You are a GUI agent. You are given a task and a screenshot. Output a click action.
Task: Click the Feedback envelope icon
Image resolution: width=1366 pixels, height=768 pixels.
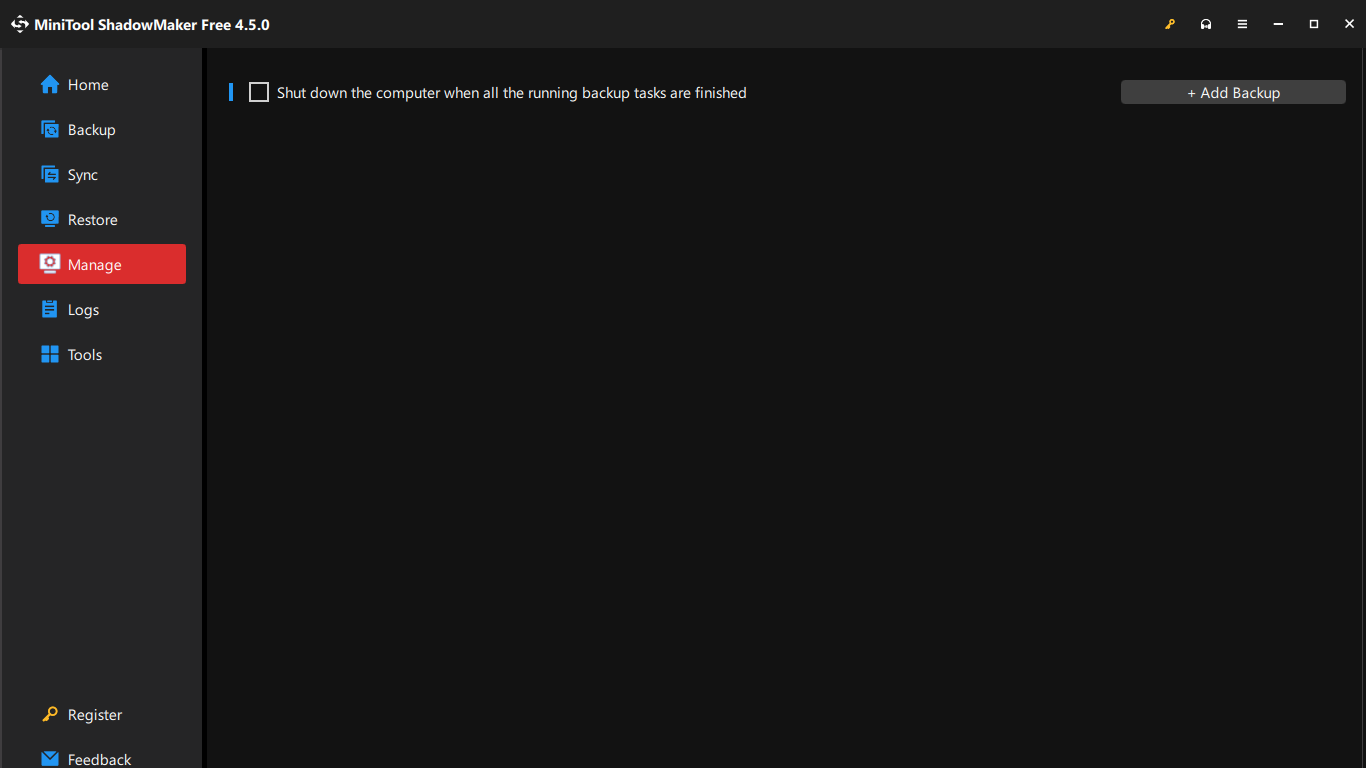[x=49, y=759]
